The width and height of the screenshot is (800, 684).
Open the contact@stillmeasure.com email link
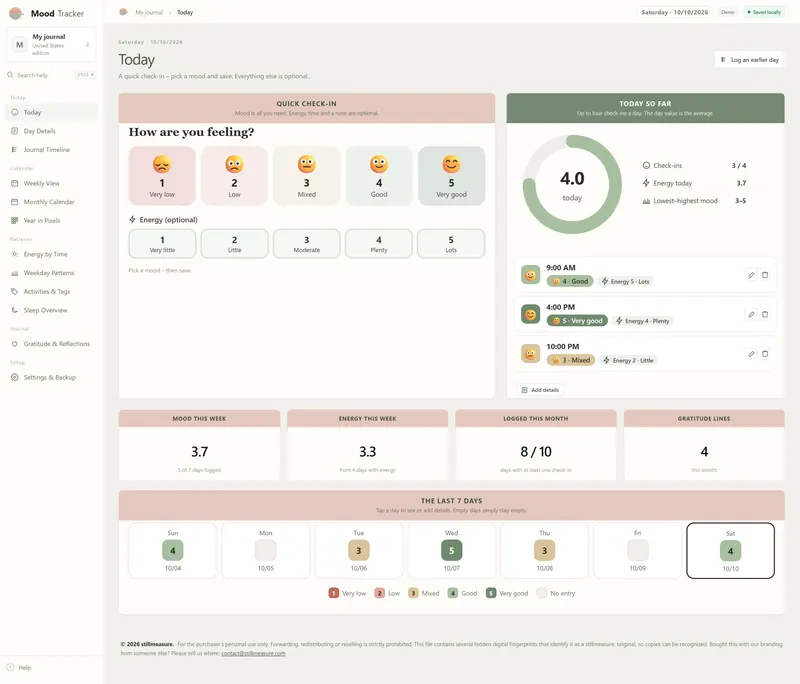tap(253, 653)
